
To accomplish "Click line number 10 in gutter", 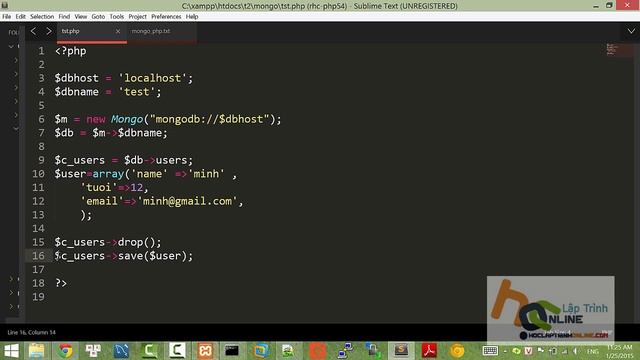I will [x=38, y=174].
